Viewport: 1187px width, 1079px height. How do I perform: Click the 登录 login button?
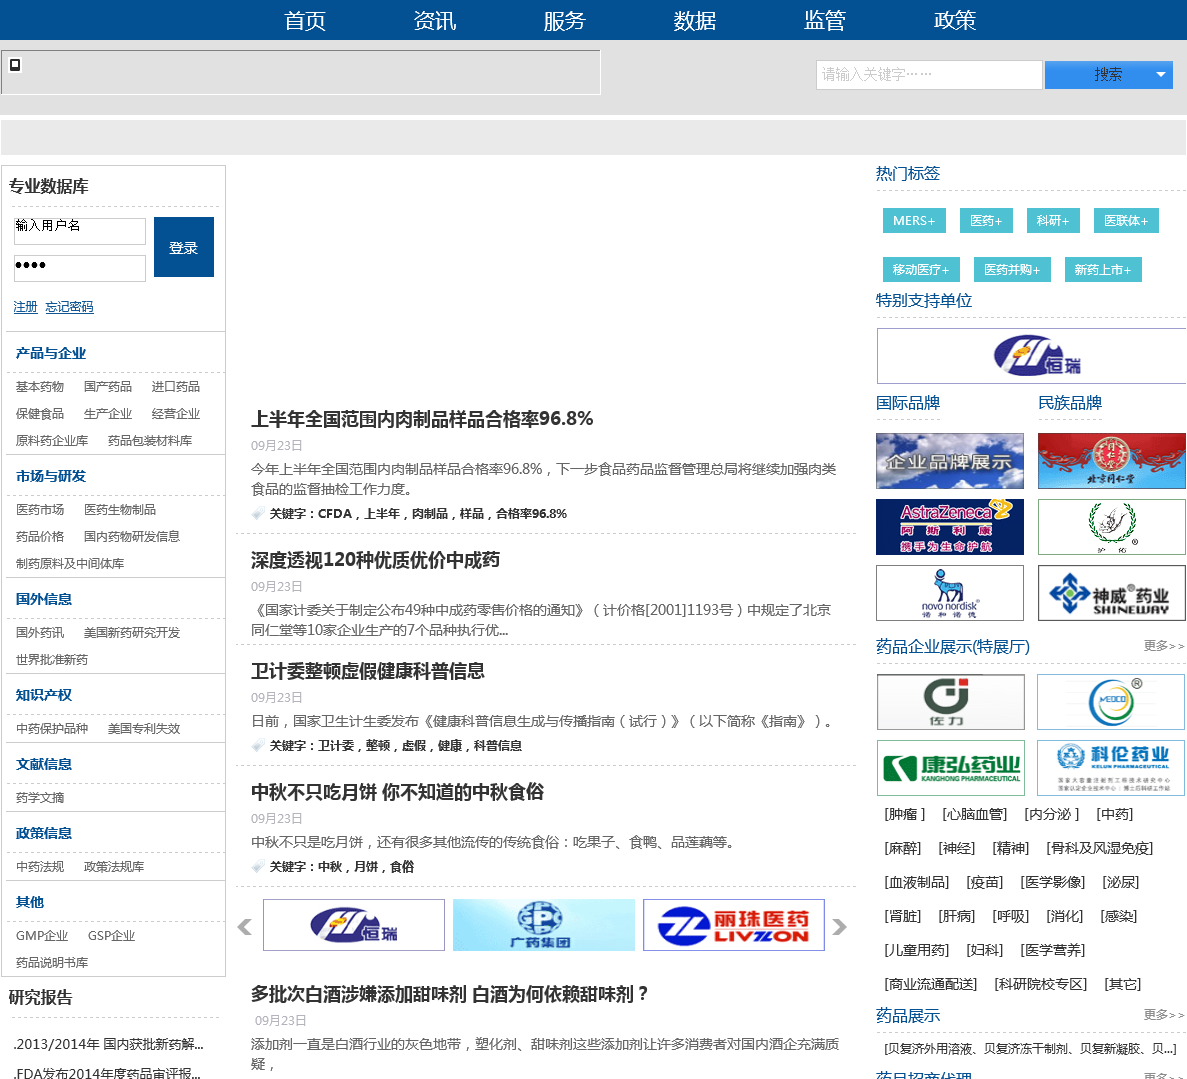click(184, 247)
